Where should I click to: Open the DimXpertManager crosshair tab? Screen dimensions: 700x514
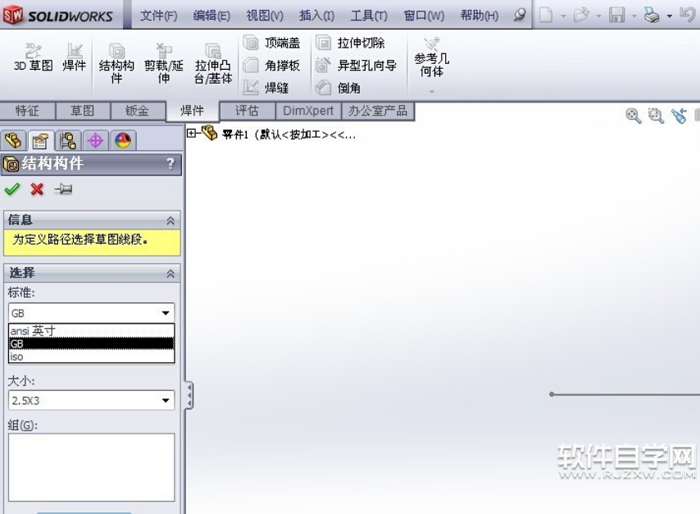click(95, 141)
